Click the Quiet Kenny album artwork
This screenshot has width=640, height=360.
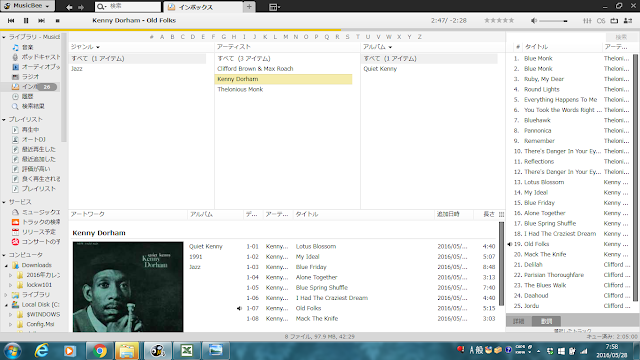(x=128, y=287)
